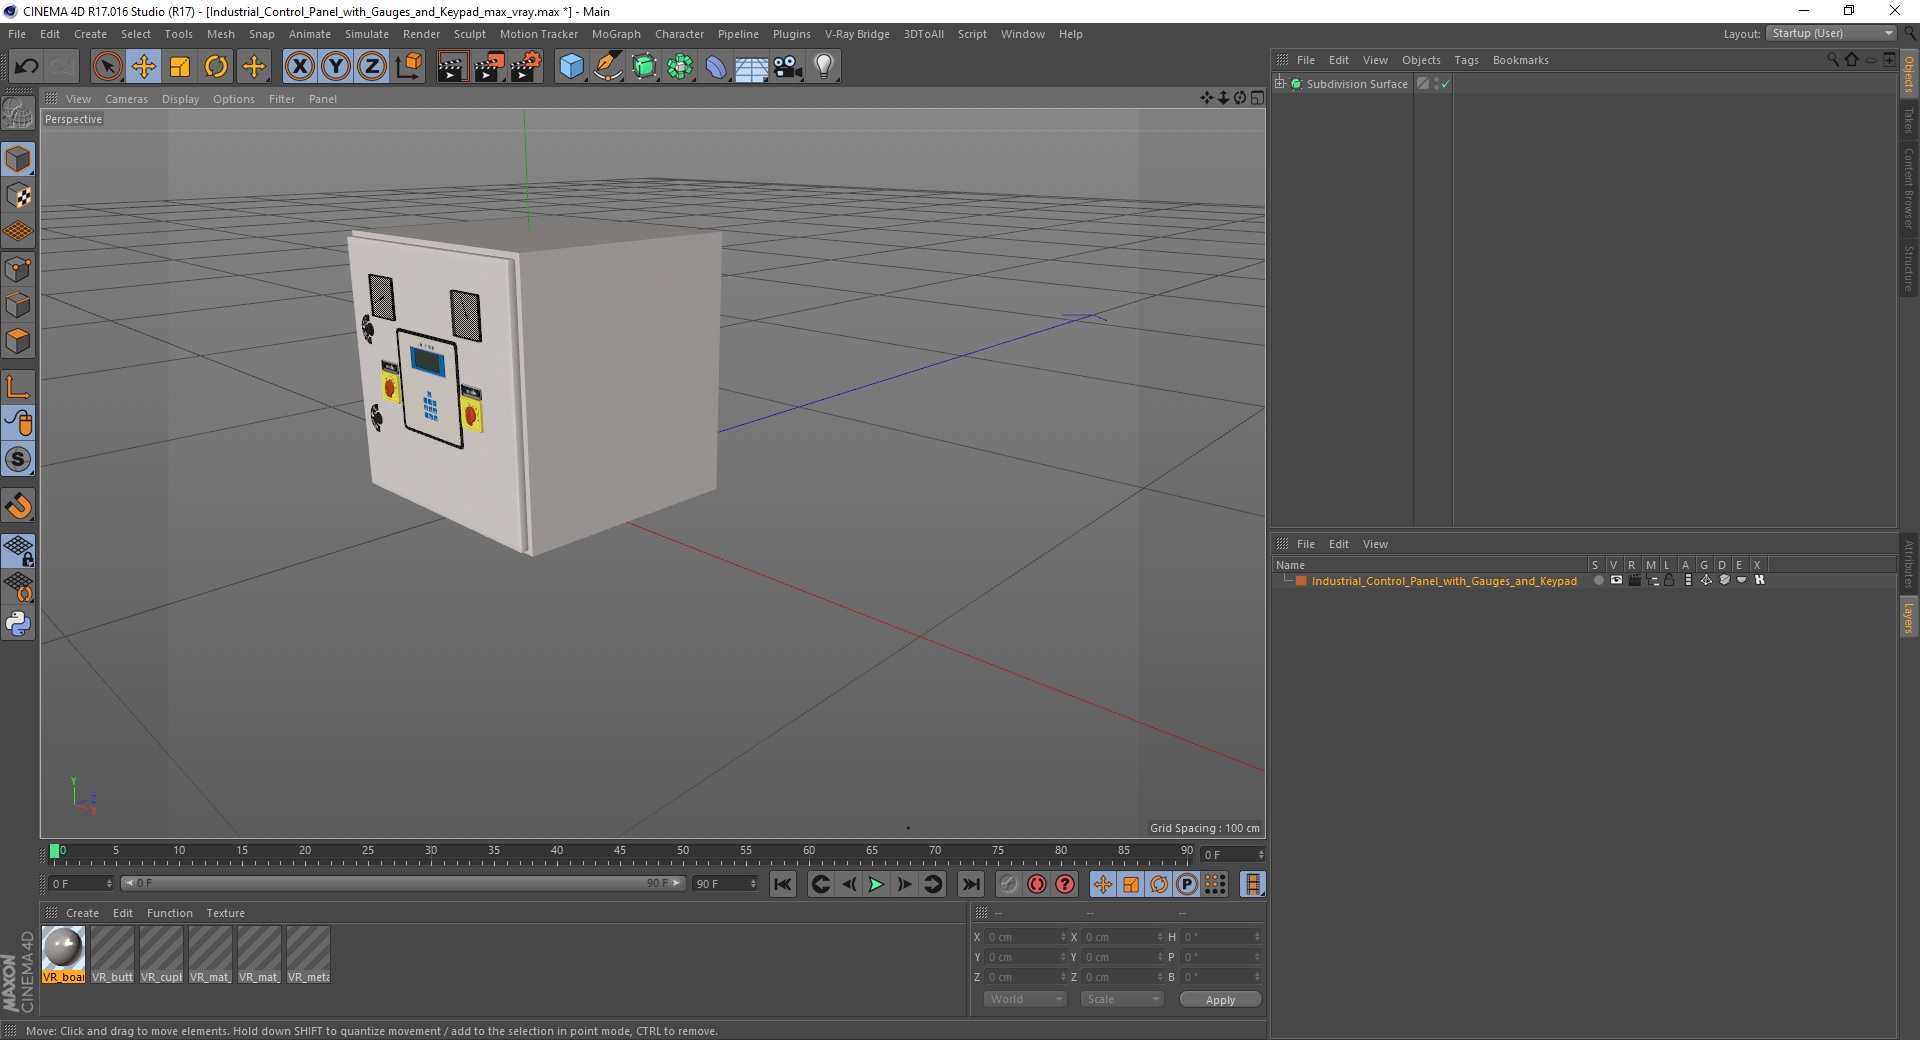Viewport: 1920px width, 1040px height.
Task: Add a Cube primitive object
Action: (571, 67)
